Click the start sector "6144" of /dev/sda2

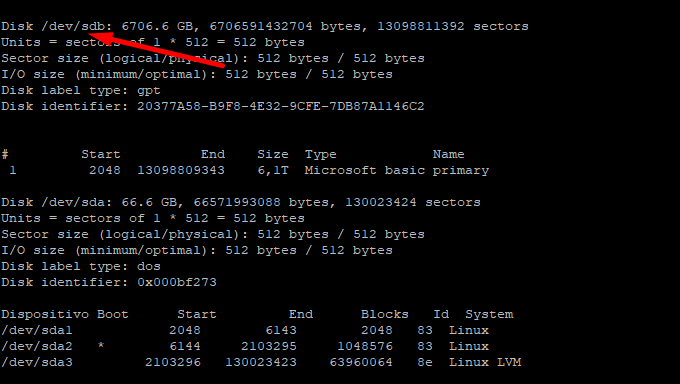click(x=185, y=347)
